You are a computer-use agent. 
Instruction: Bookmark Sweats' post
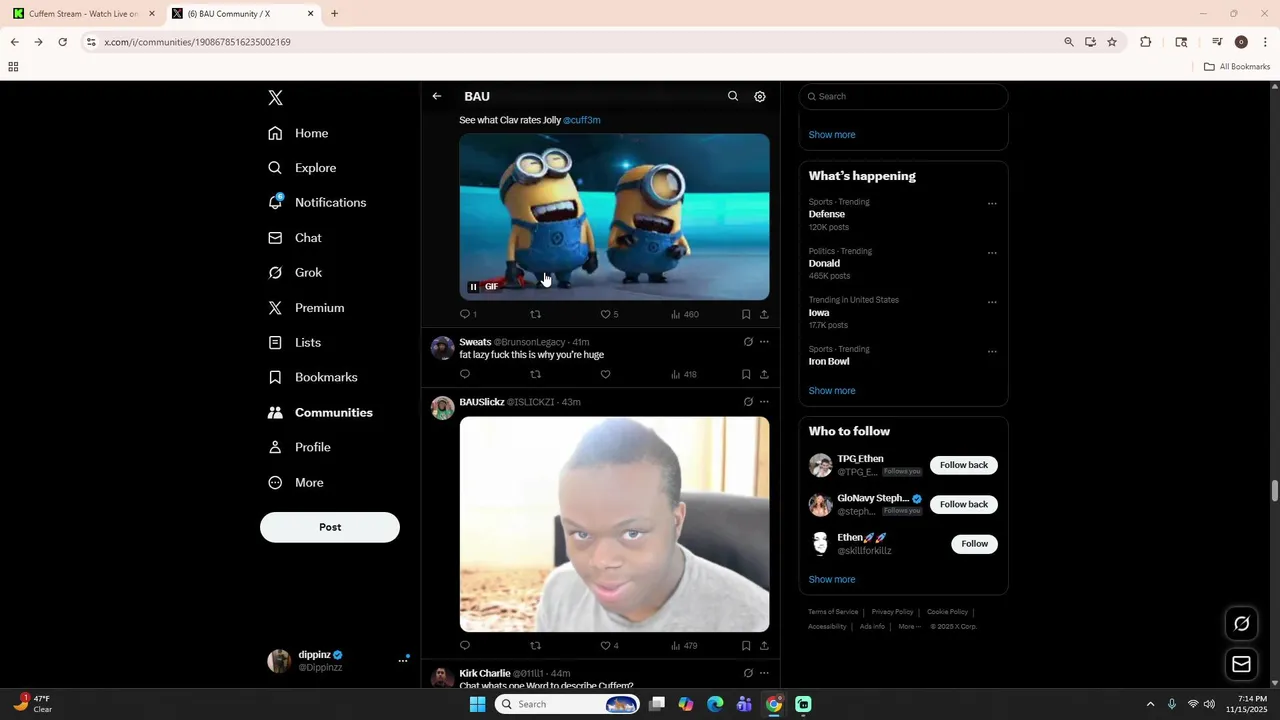pyautogui.click(x=746, y=374)
